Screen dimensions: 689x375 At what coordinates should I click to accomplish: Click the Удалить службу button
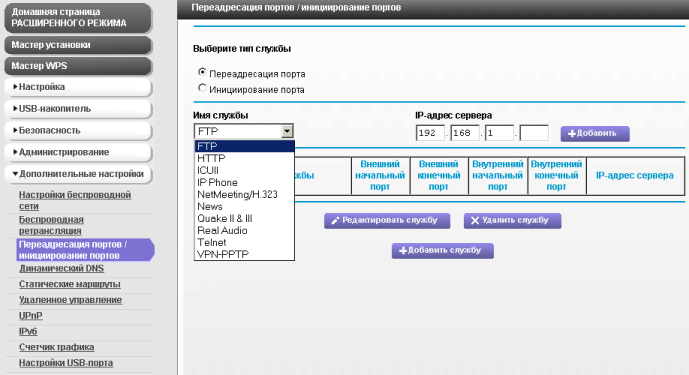click(512, 221)
